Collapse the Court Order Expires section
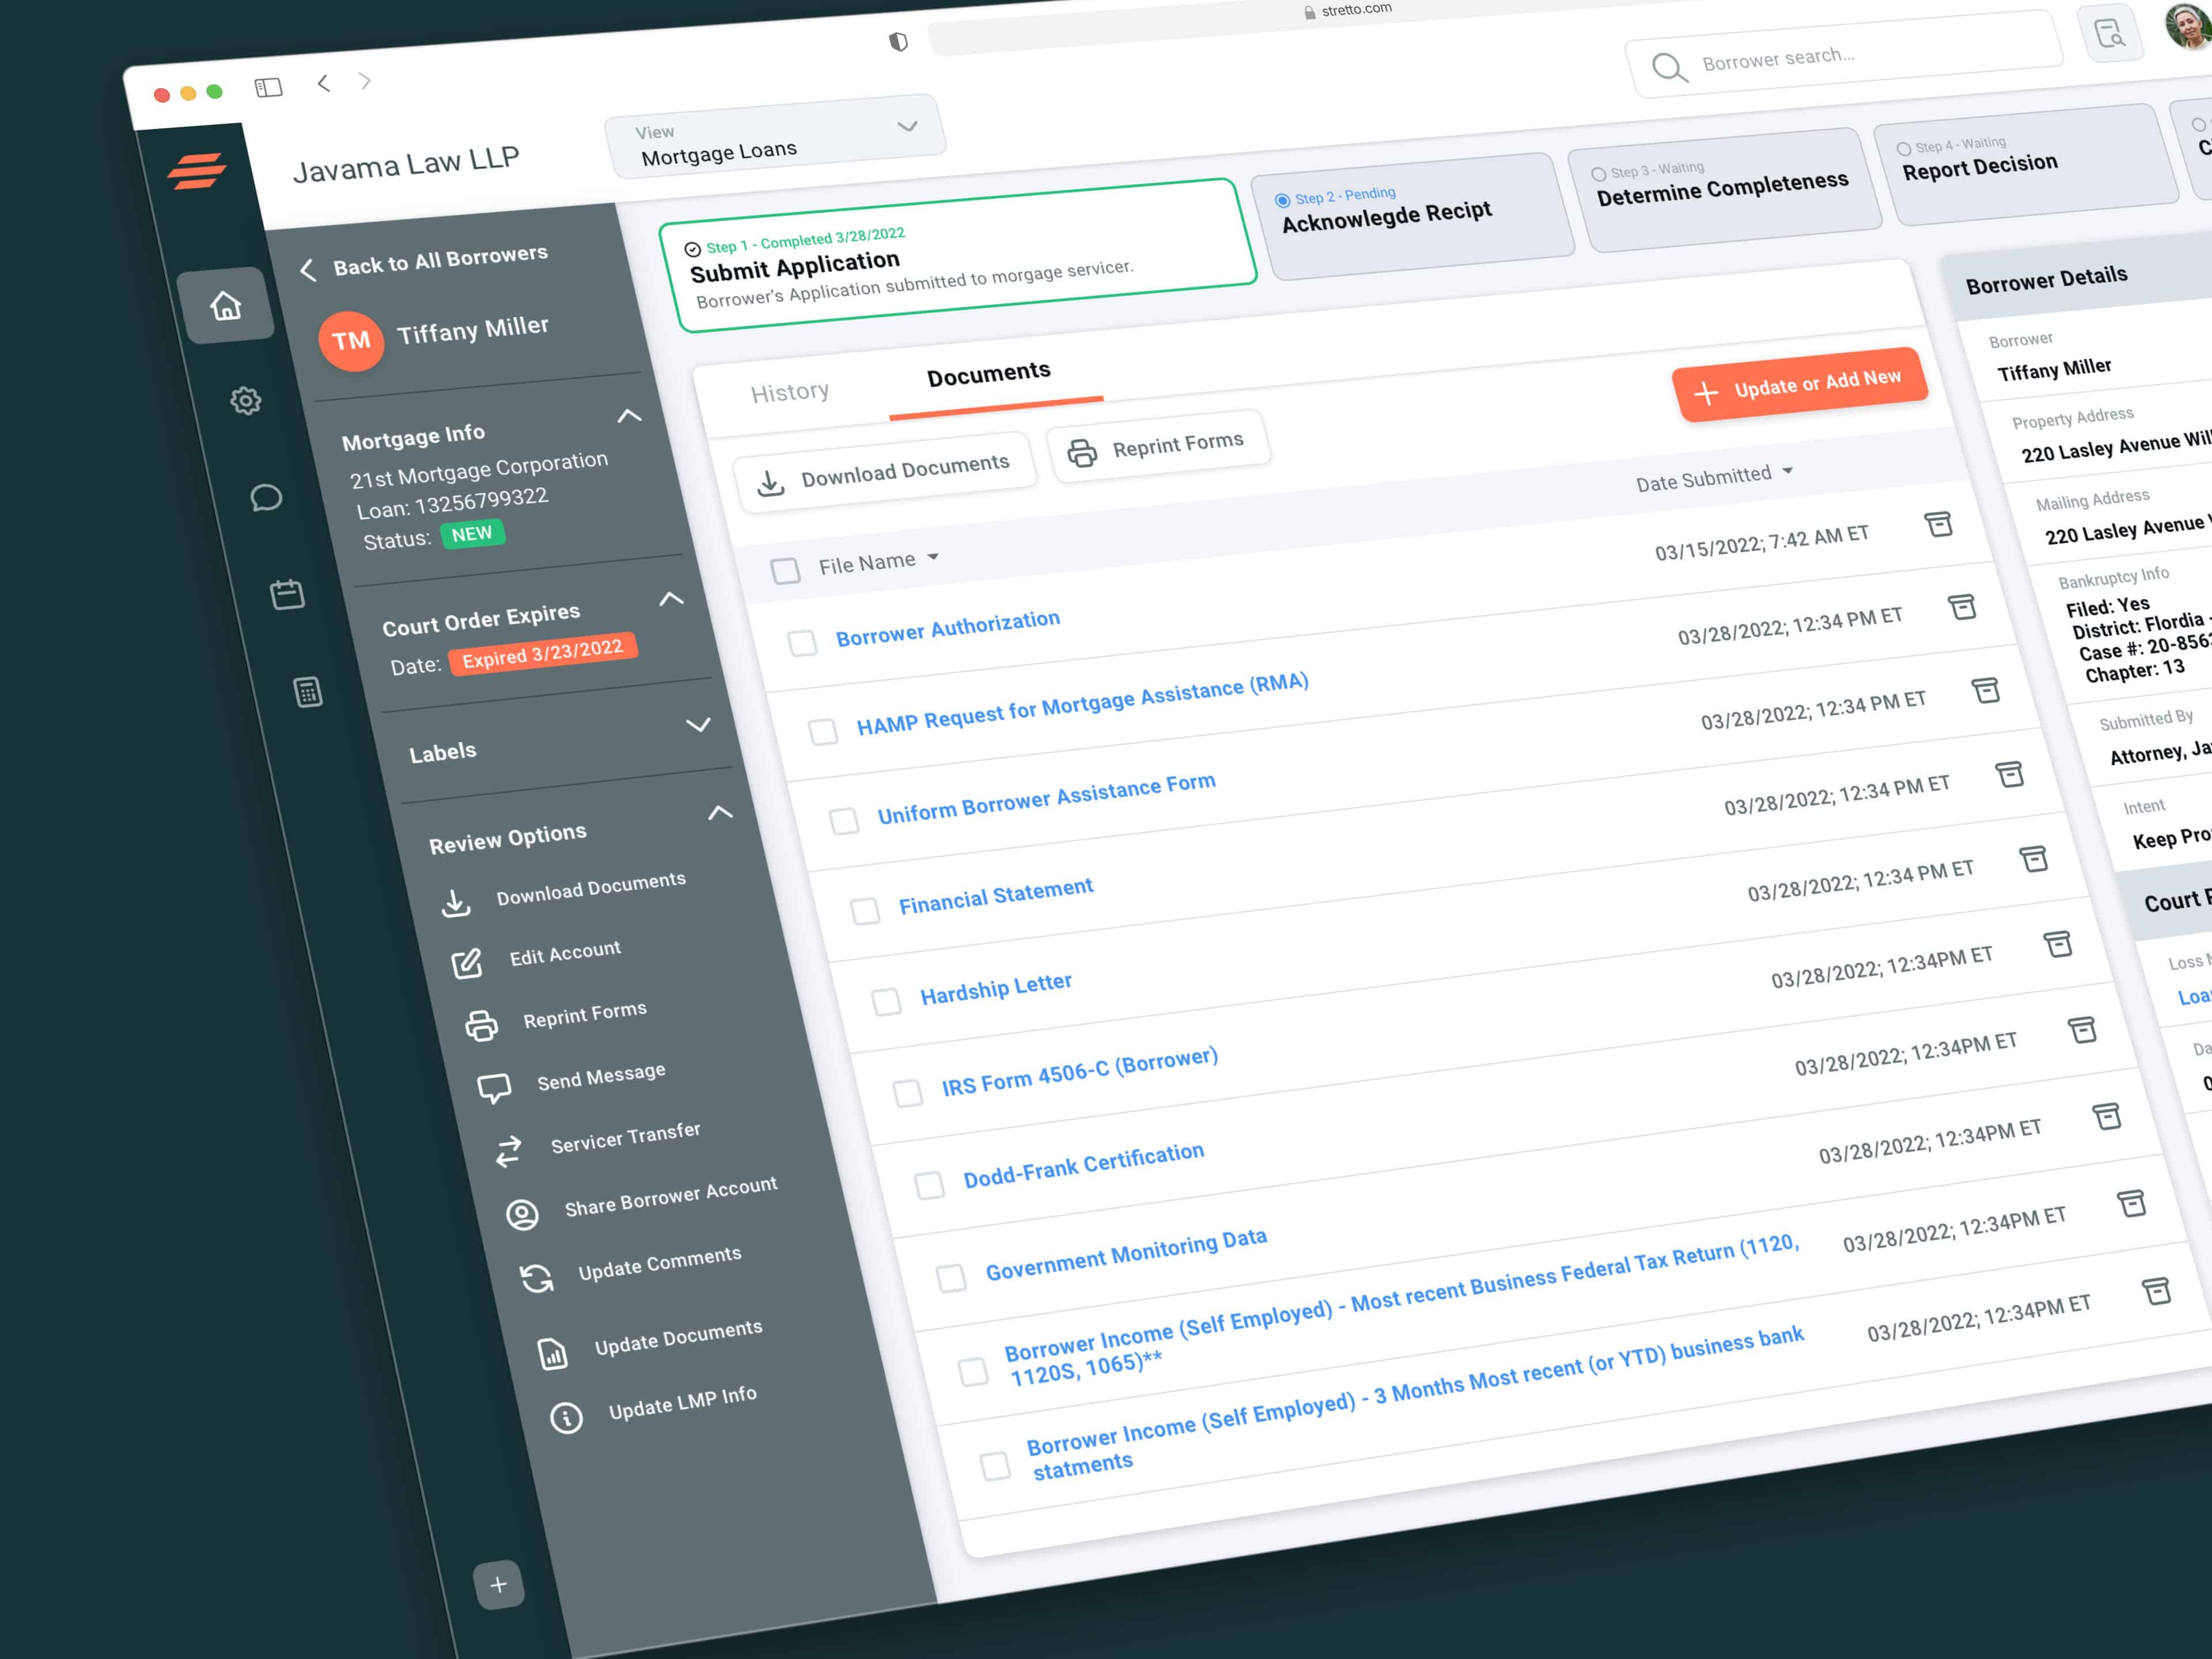The image size is (2212, 1659). (671, 599)
